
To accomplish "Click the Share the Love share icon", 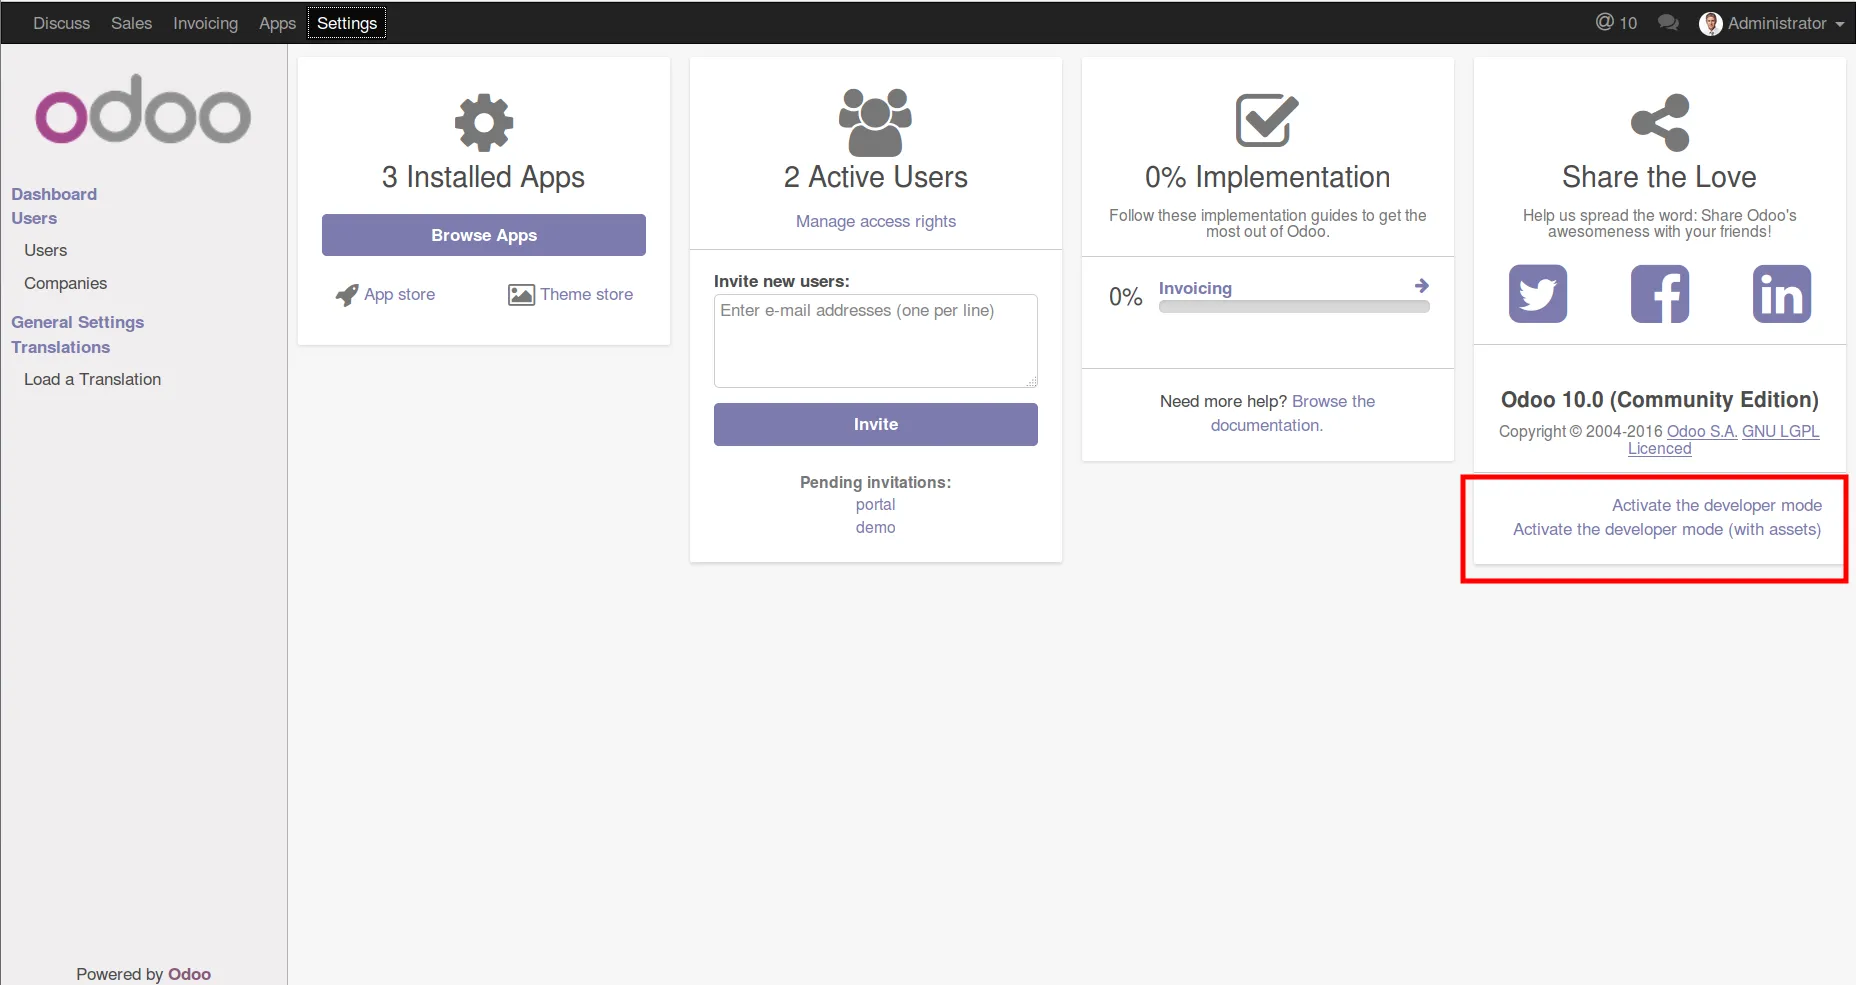I will tap(1660, 122).
